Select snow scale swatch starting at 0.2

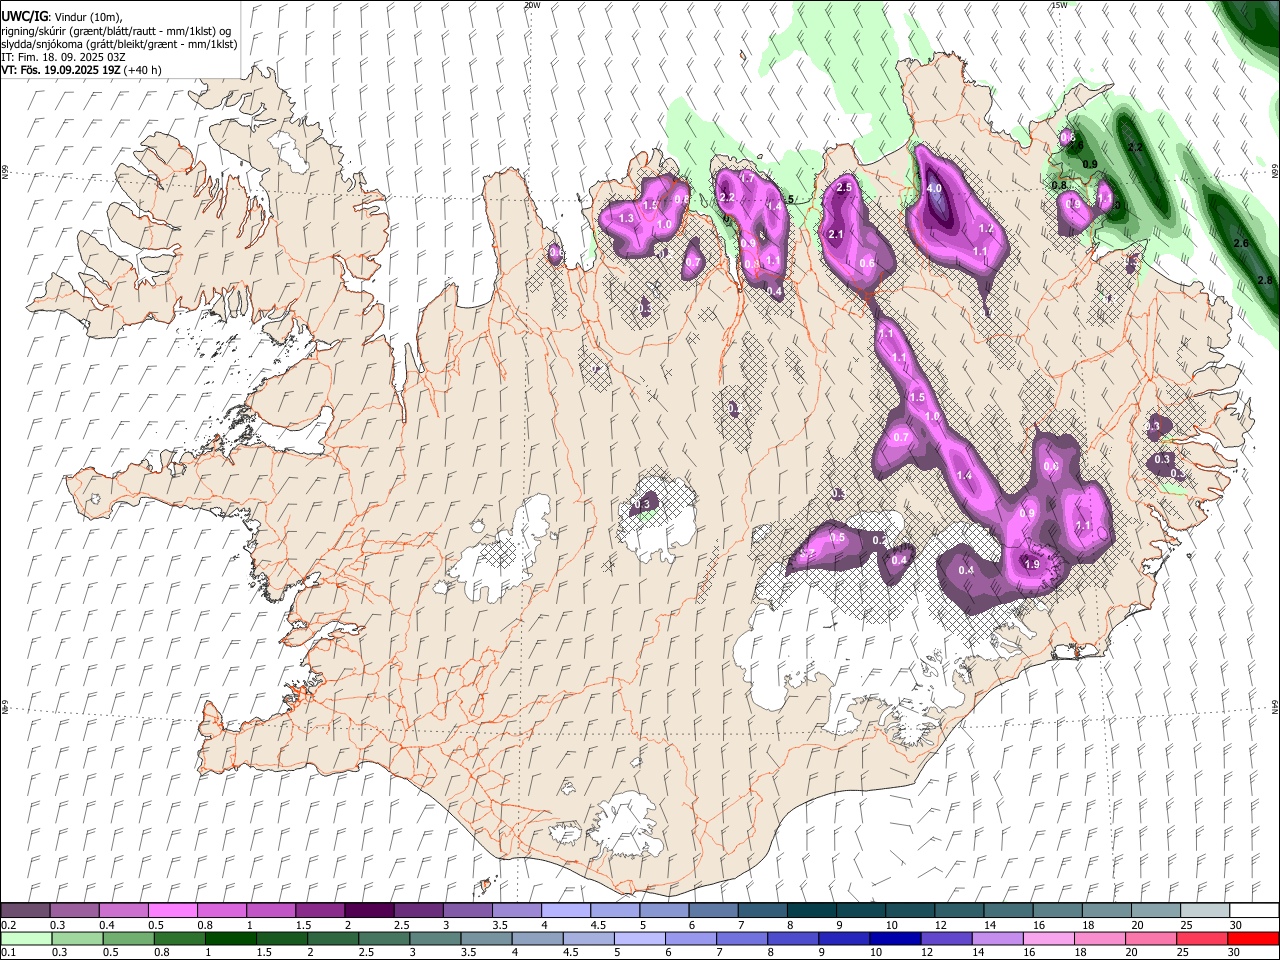pyautogui.click(x=25, y=910)
